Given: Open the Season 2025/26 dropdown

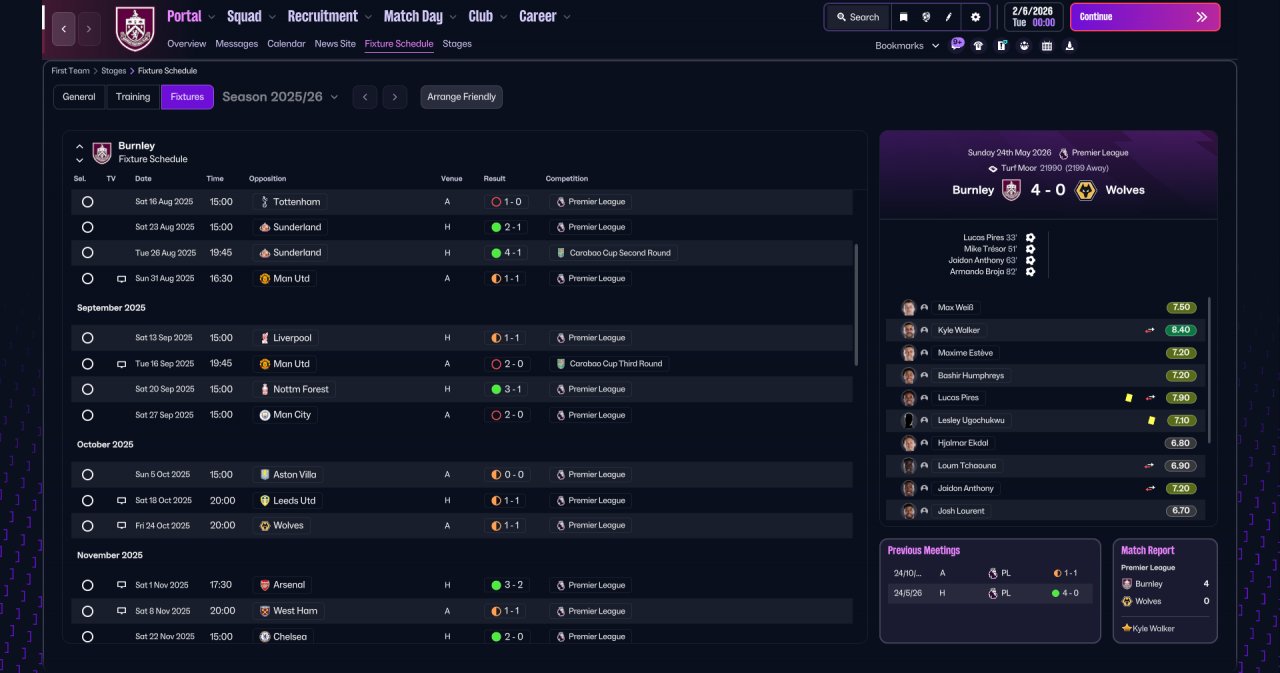Looking at the screenshot, I should point(280,97).
